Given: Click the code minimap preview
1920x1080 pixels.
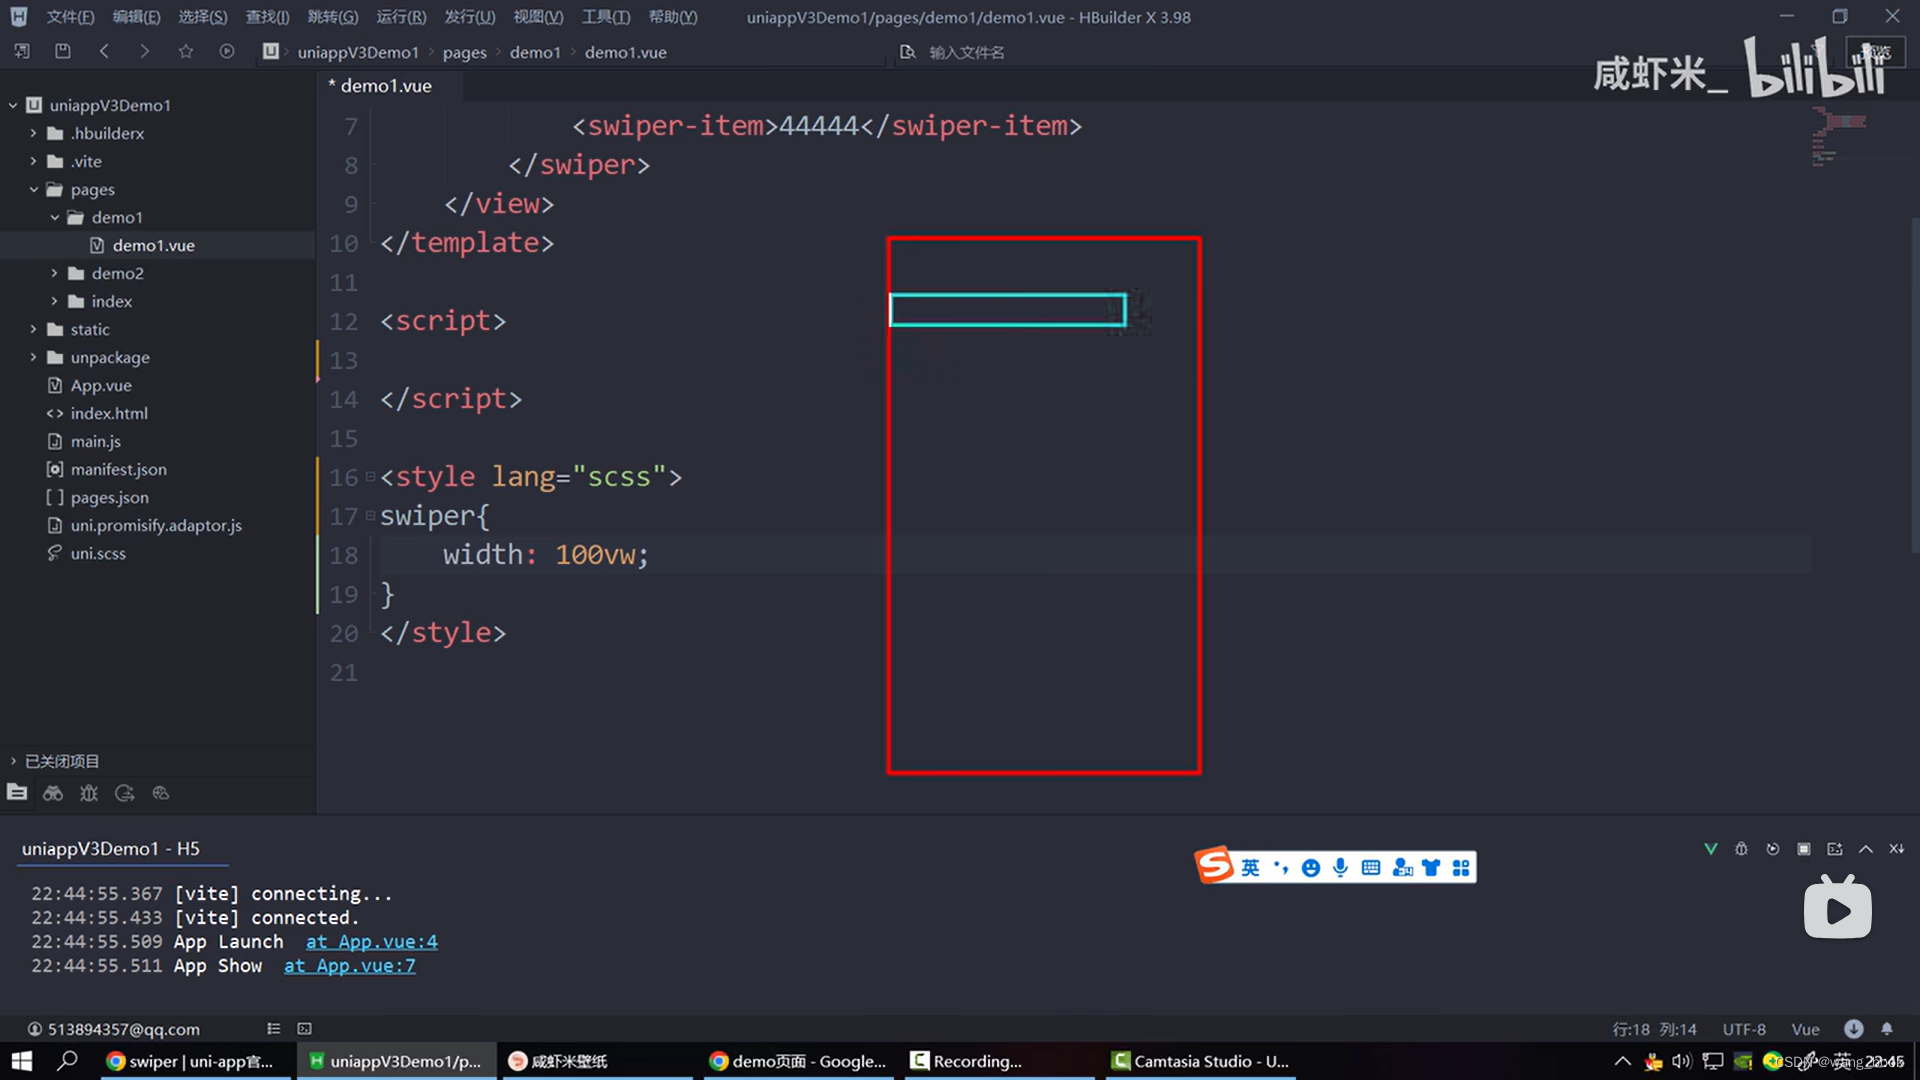Looking at the screenshot, I should tap(1838, 138).
